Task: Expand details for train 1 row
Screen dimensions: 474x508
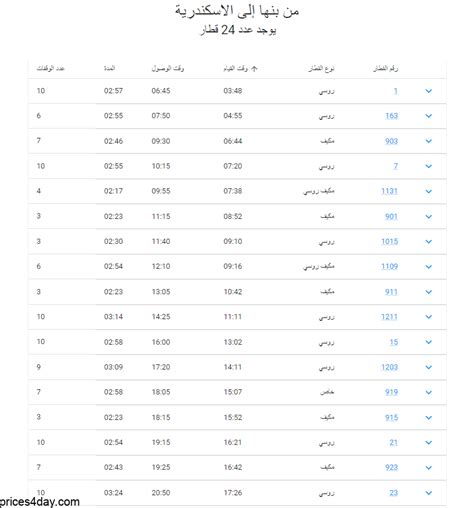Action: [428, 91]
